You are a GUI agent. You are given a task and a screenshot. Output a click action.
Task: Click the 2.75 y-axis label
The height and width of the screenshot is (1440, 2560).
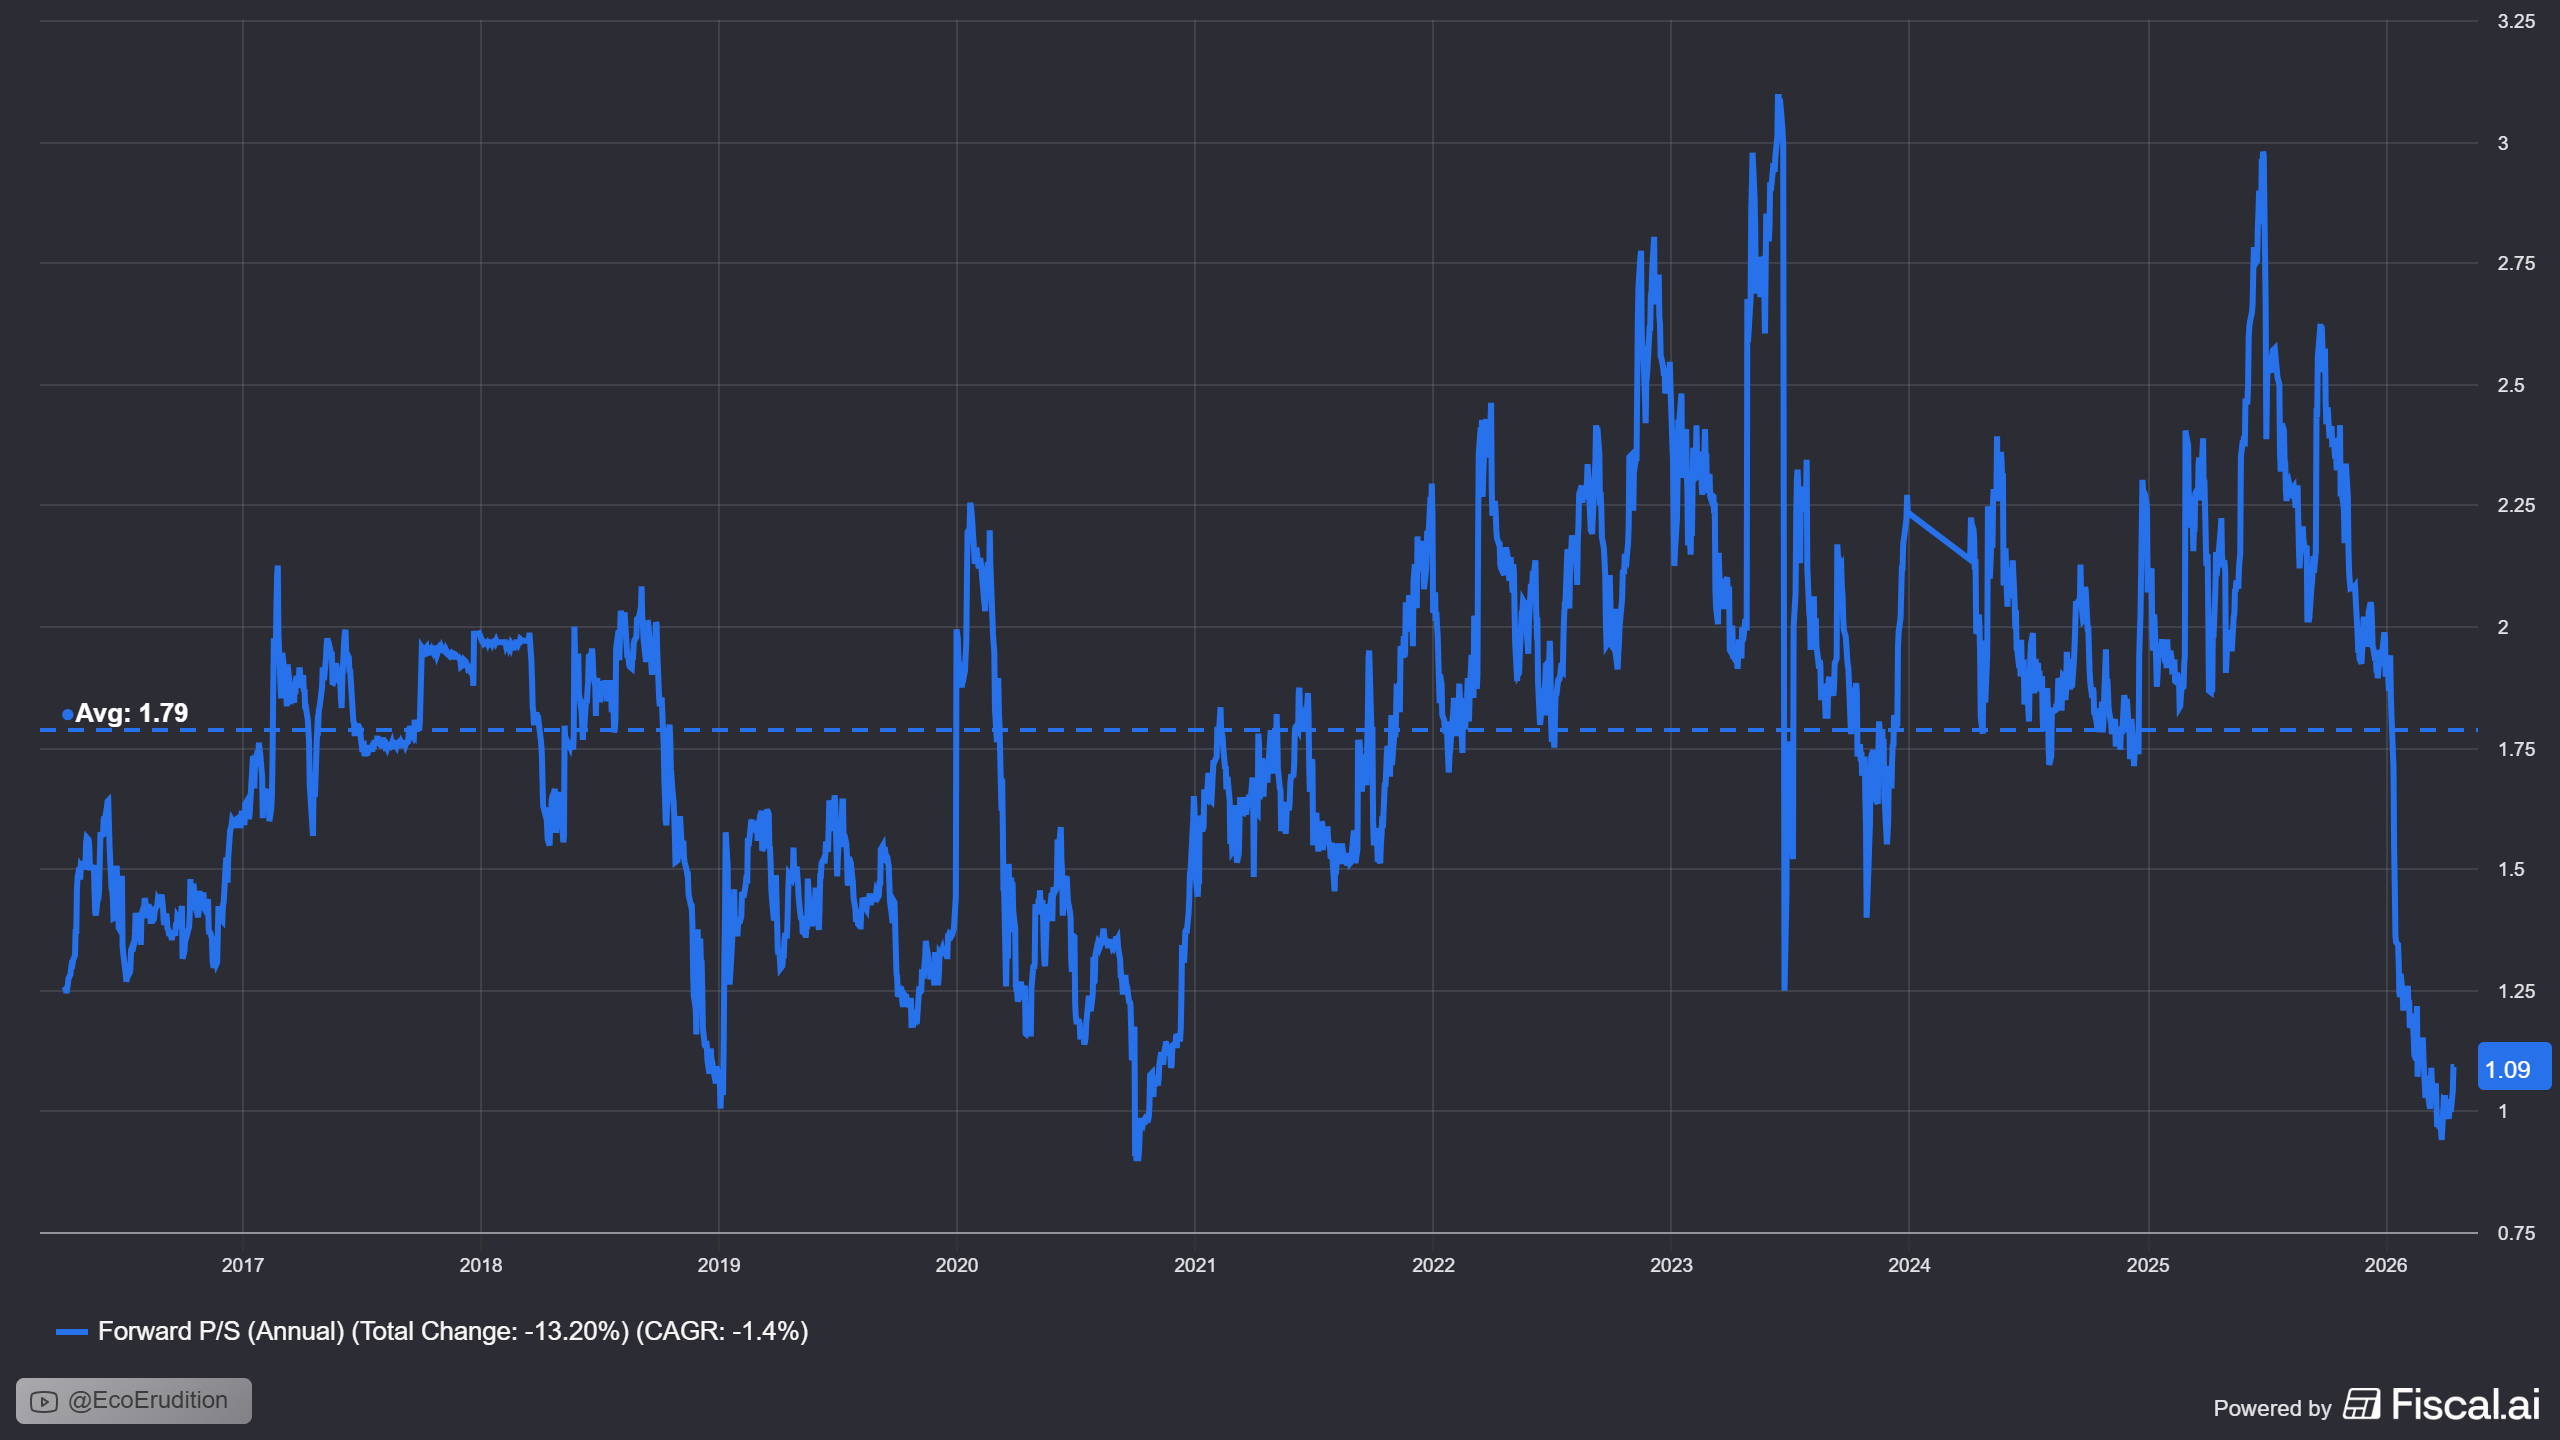[2516, 263]
